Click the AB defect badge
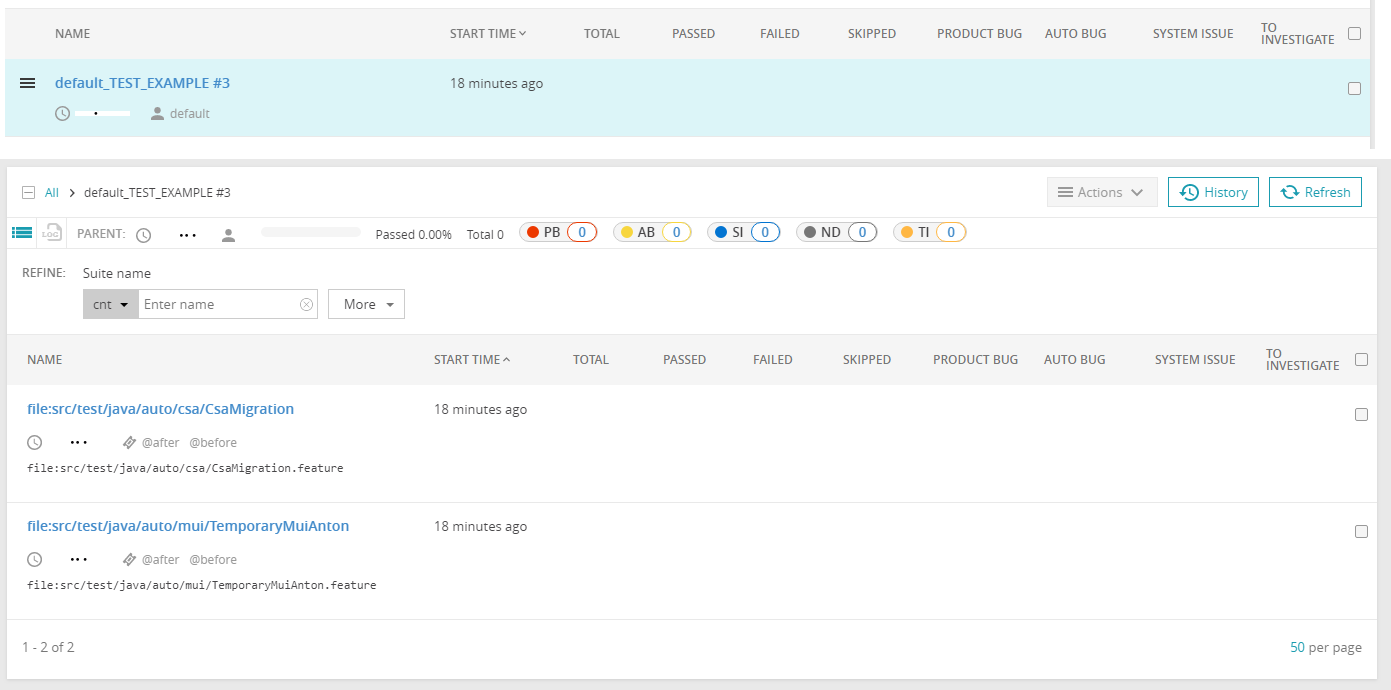 (652, 232)
